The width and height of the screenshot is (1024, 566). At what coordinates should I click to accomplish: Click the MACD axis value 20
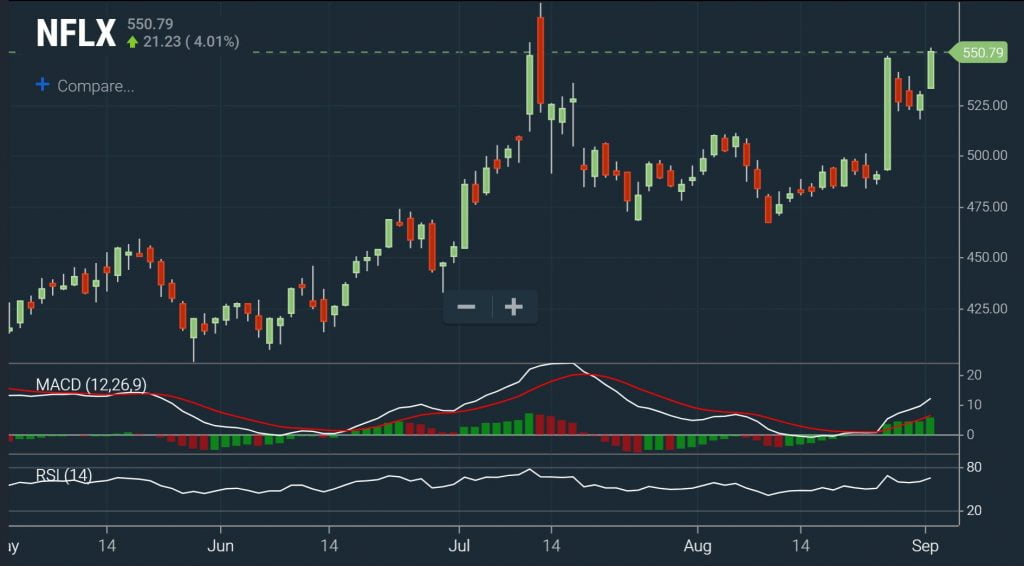(x=974, y=375)
